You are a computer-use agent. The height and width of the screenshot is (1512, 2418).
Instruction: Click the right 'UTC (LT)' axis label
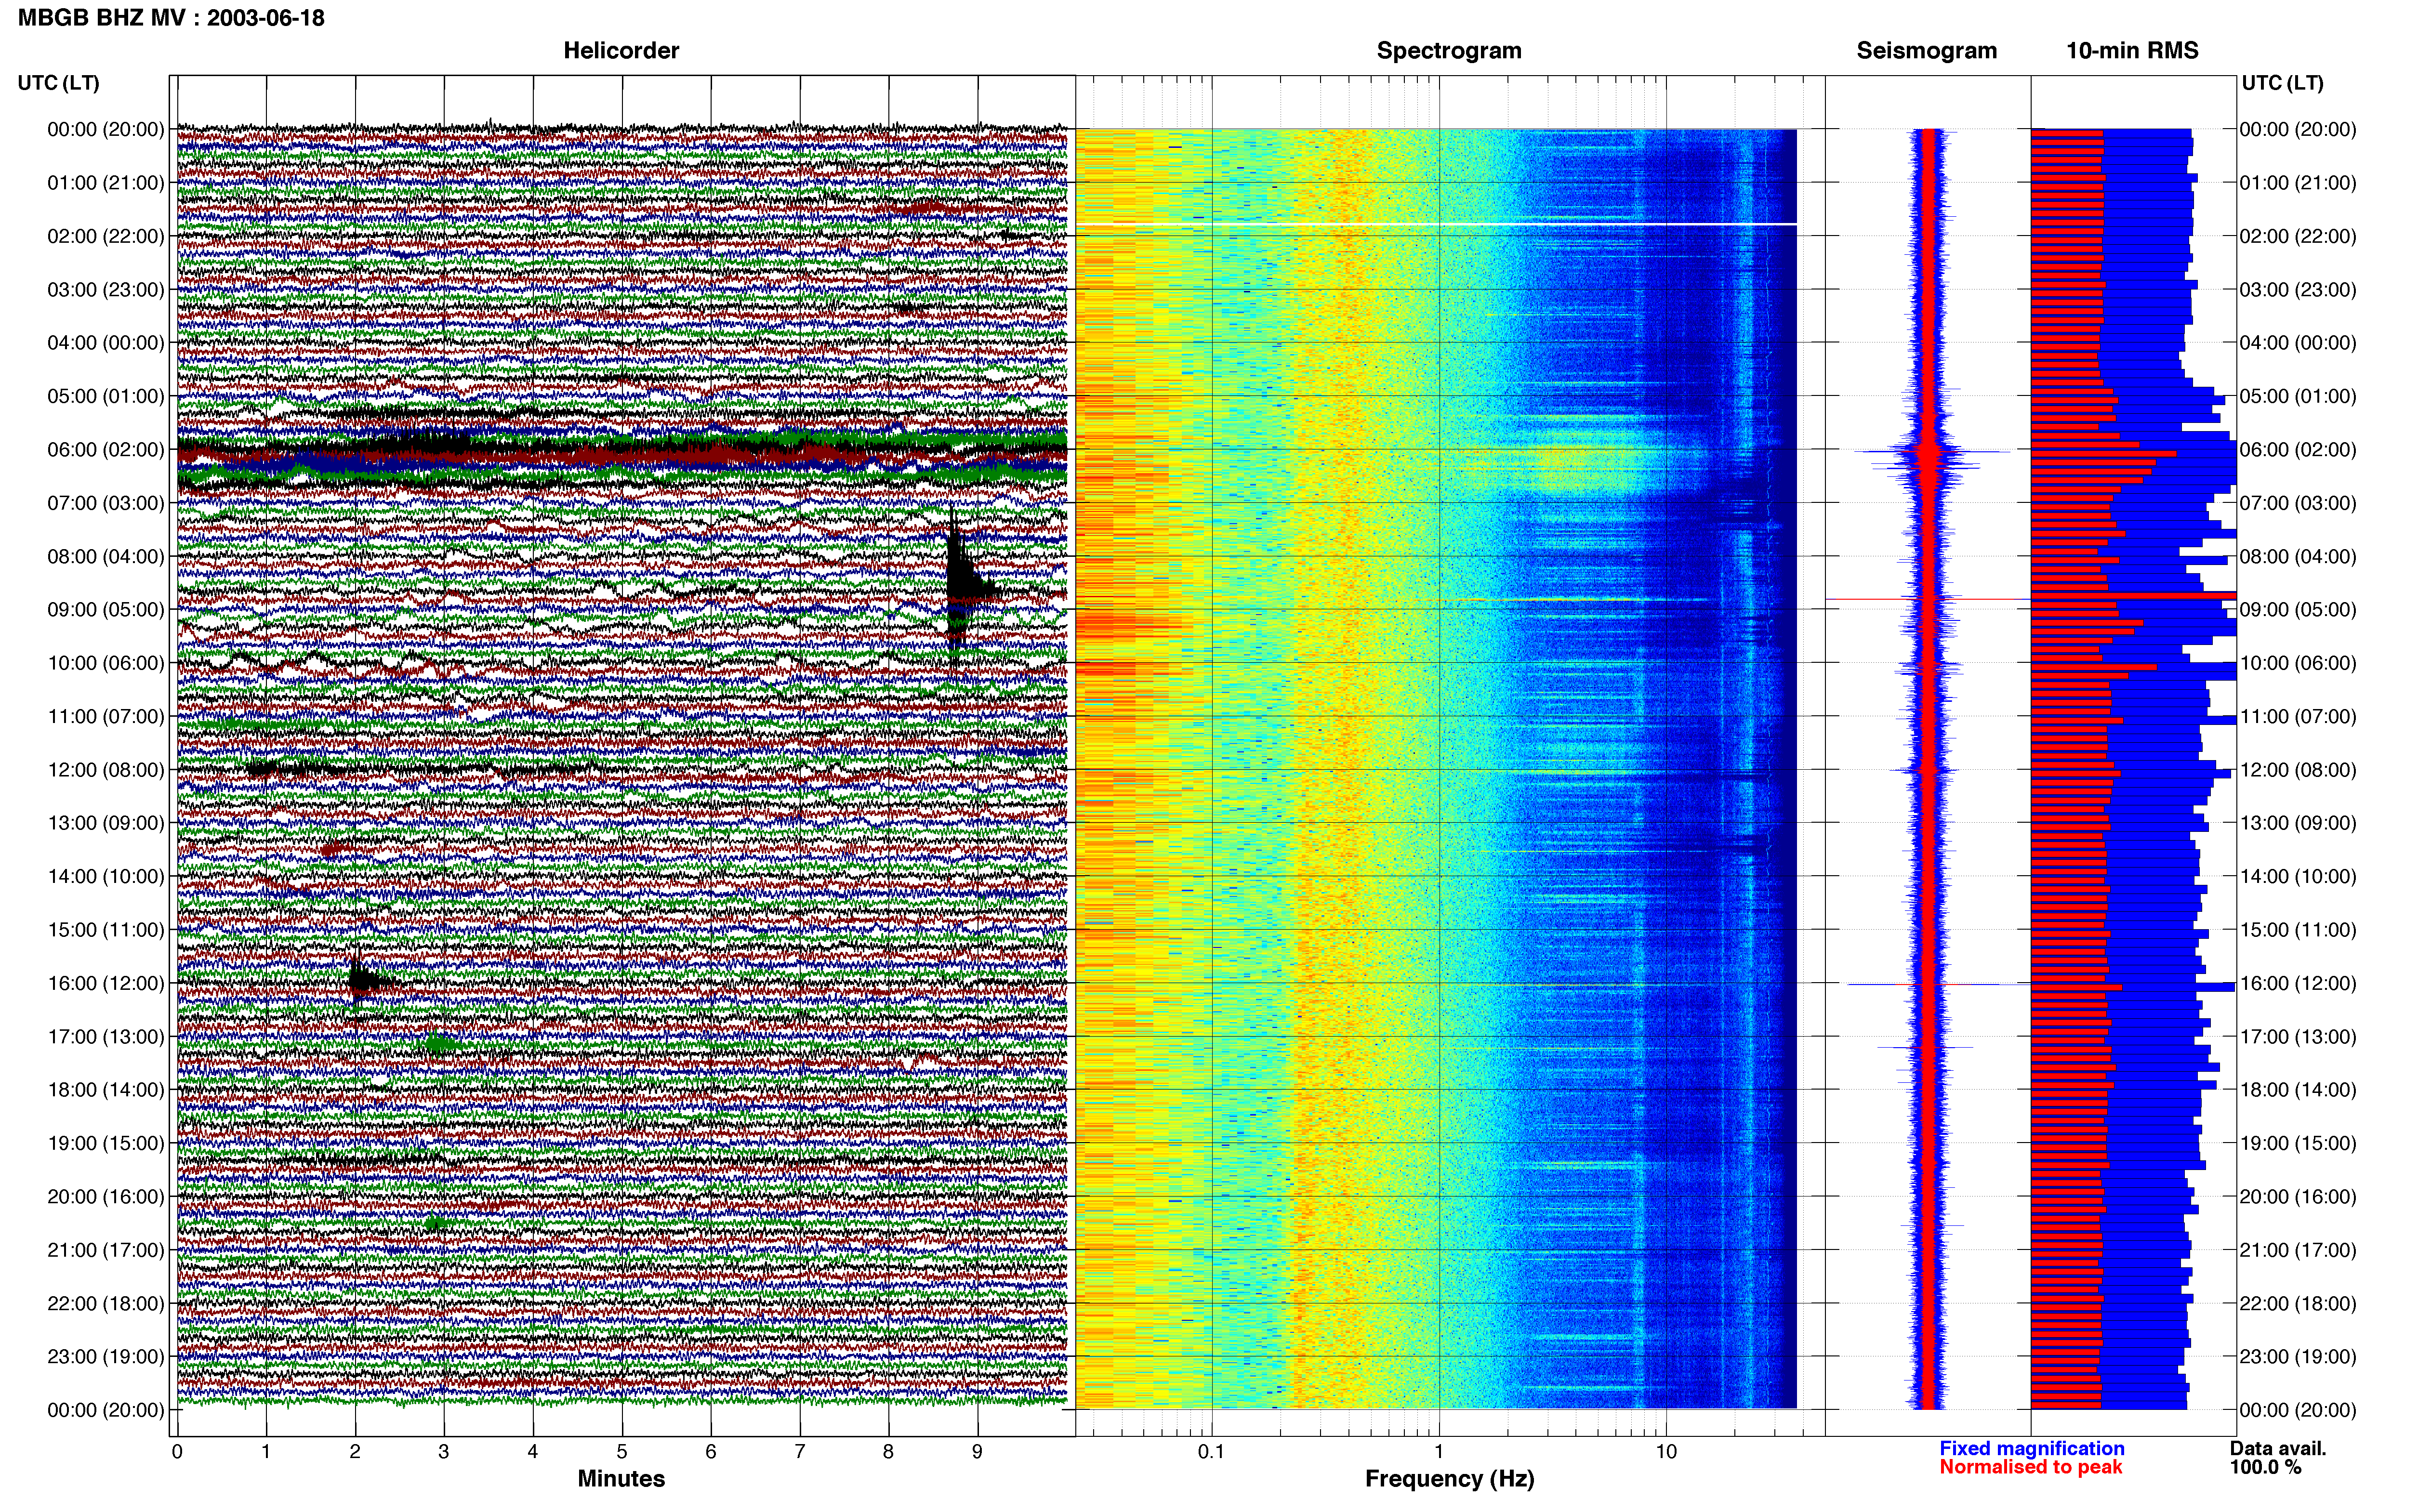(2282, 82)
